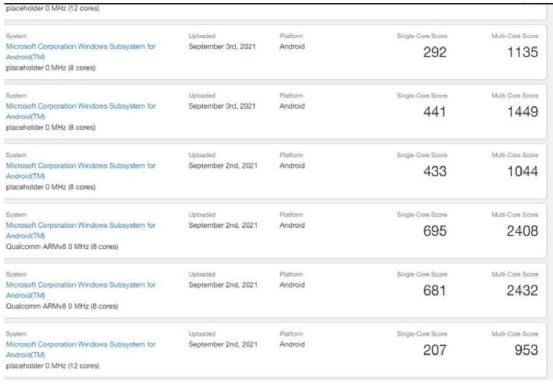Click the upload date of the 1449 multi-core result
This screenshot has width=553, height=384.
point(222,106)
